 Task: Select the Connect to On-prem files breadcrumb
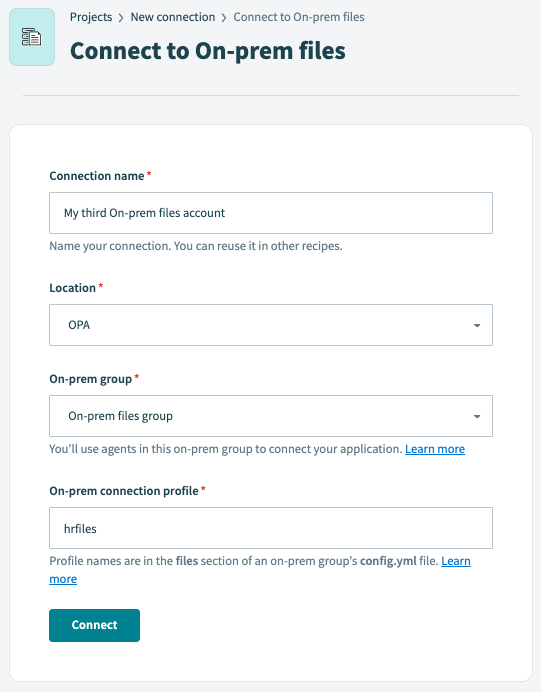(x=299, y=17)
